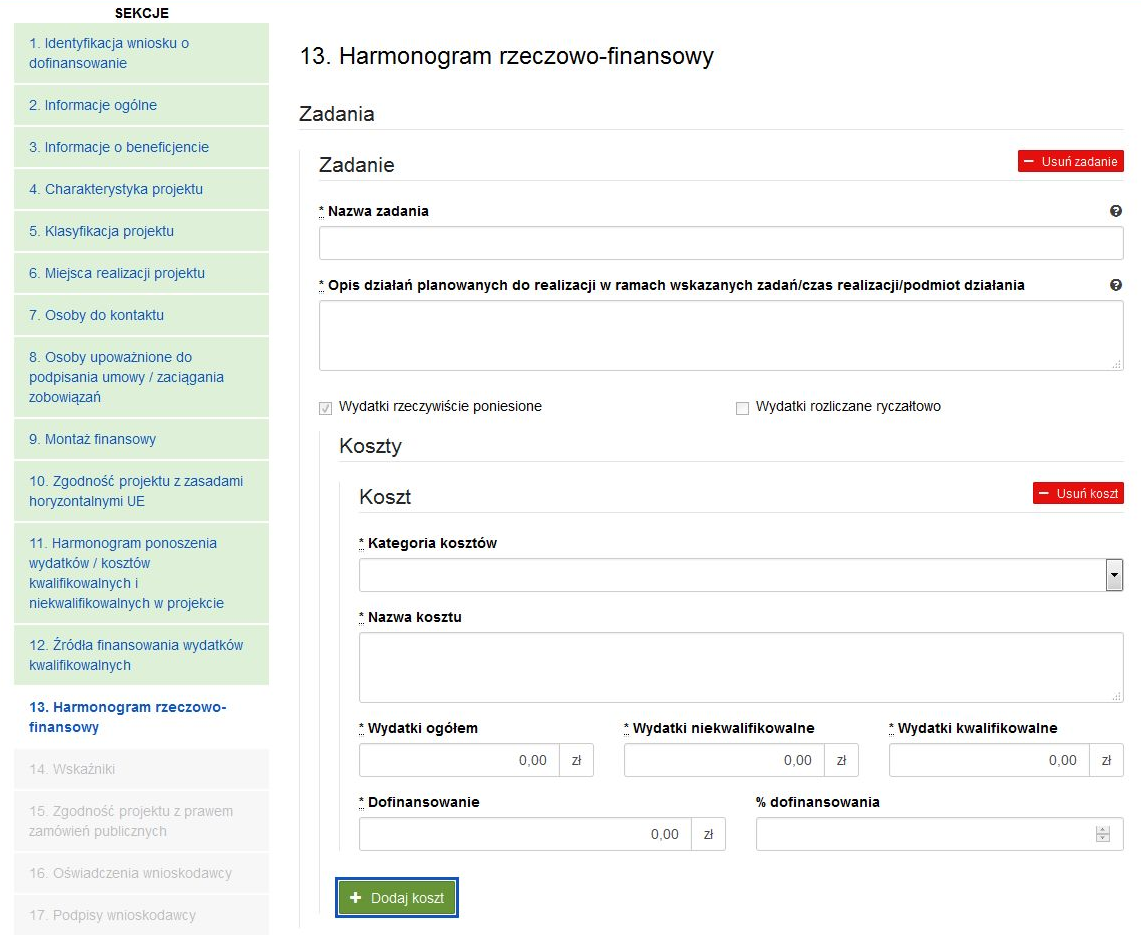Click the Dofinansowanie amount field
1141x945 pixels.
pos(525,834)
